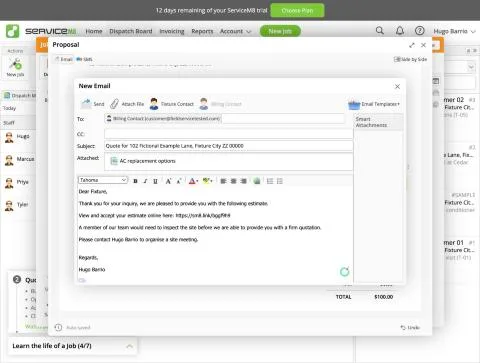
Task: Click the CC input field
Action: pyautogui.click(x=229, y=134)
